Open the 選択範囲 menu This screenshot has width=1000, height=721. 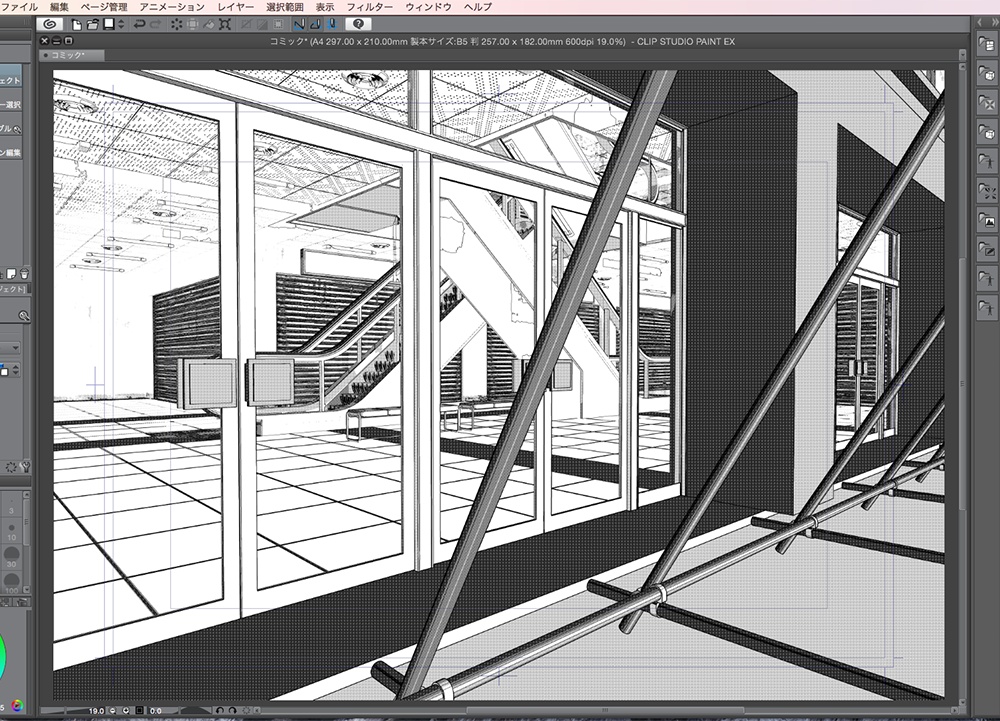(284, 7)
